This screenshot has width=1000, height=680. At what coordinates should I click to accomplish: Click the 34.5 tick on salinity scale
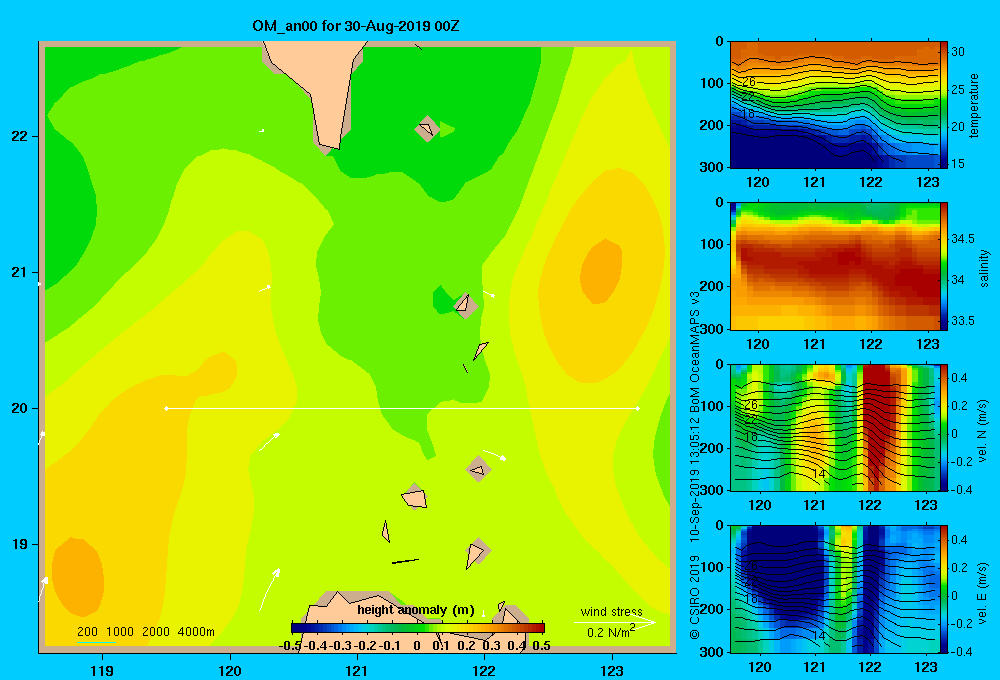(x=962, y=239)
